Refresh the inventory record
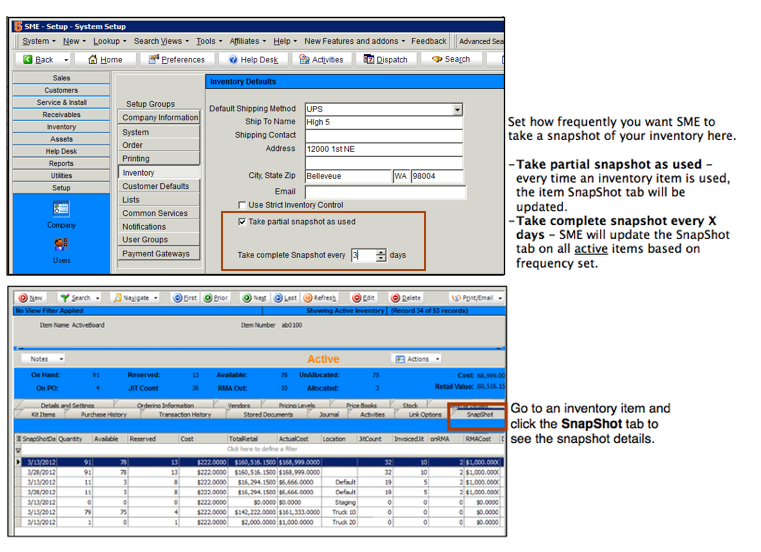The height and width of the screenshot is (552, 761). (319, 298)
